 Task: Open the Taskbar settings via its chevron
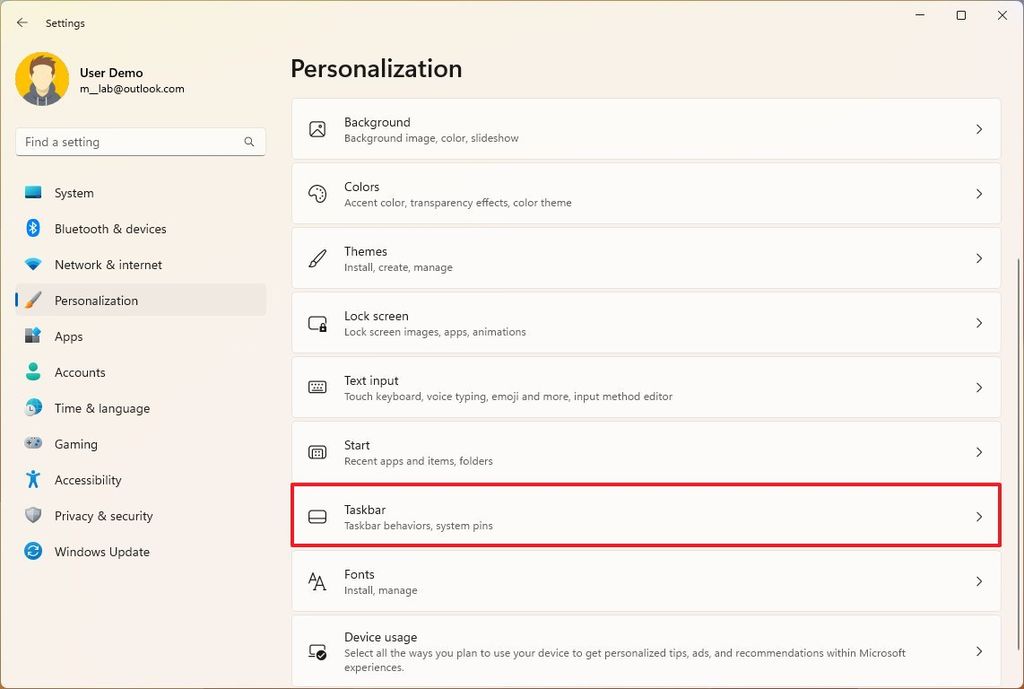click(x=979, y=516)
